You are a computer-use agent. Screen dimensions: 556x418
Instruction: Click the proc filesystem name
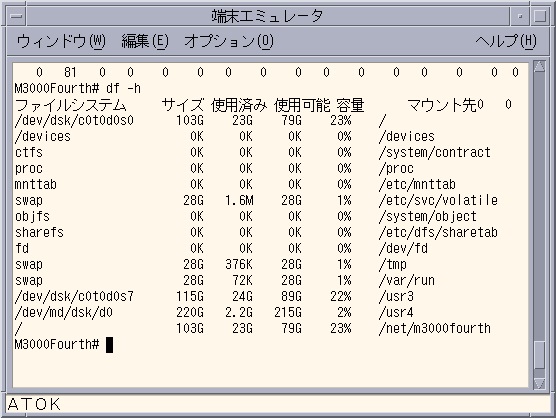click(29, 168)
